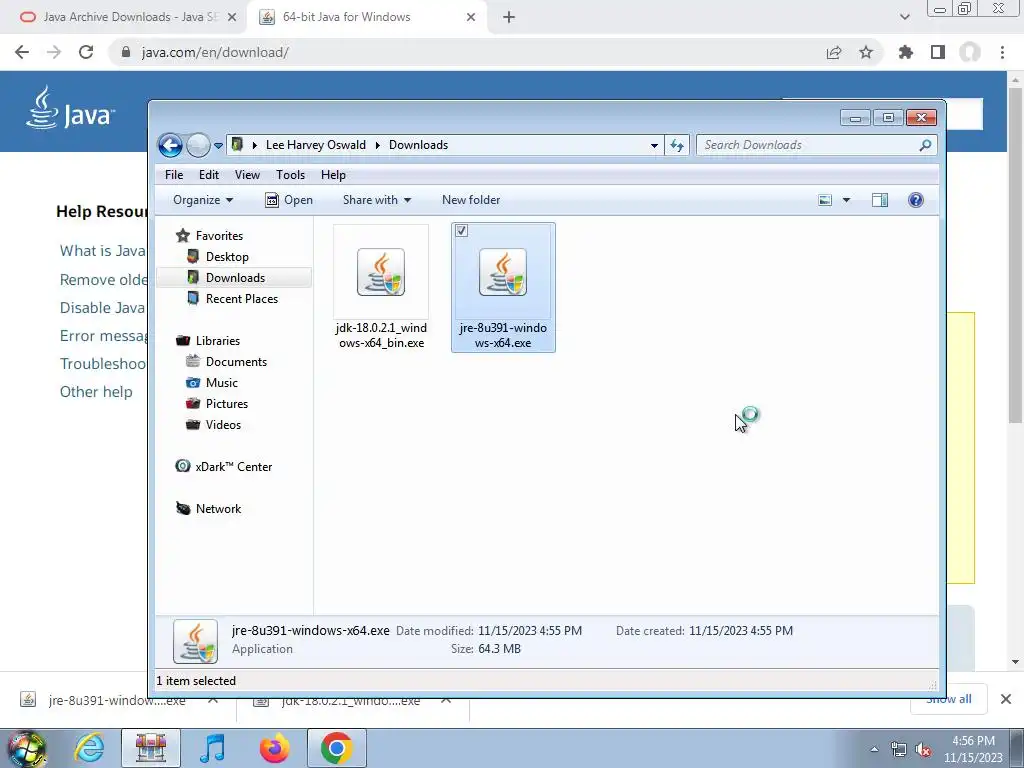Image resolution: width=1024 pixels, height=768 pixels.
Task: Open Videos library
Action: (223, 424)
